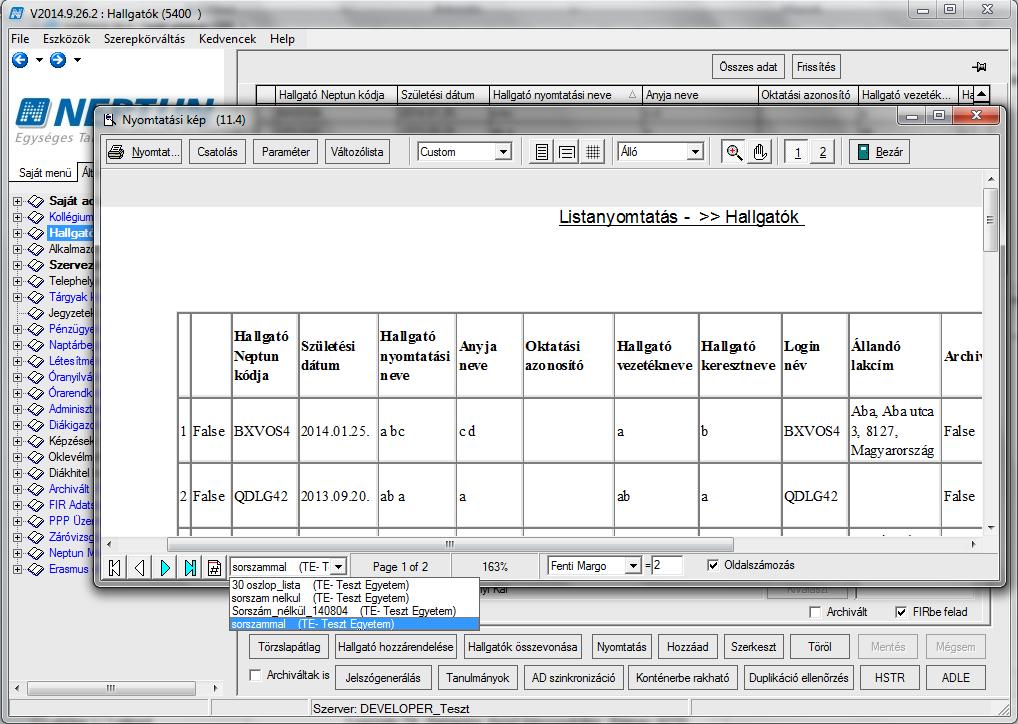Choose sorszam nelkul template

pos(354,598)
